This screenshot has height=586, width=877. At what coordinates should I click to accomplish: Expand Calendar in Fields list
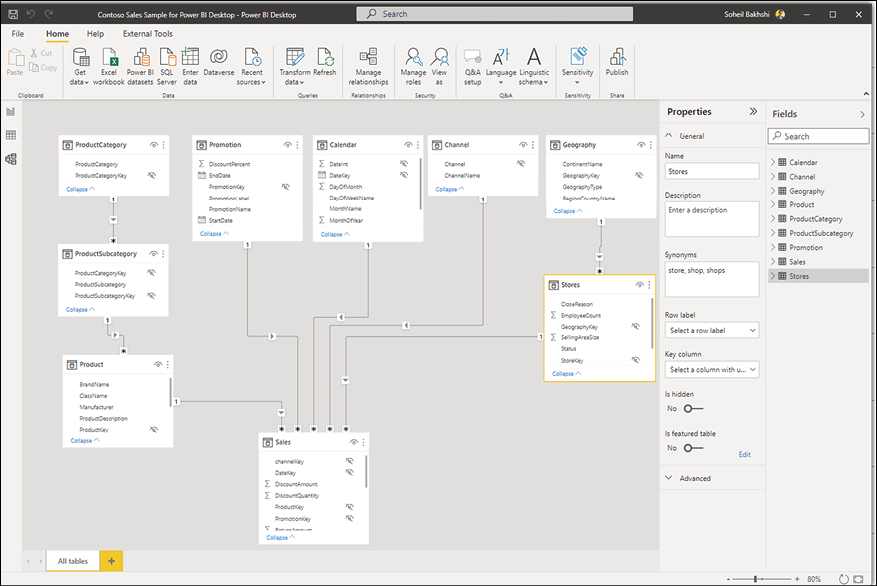pyautogui.click(x=773, y=162)
